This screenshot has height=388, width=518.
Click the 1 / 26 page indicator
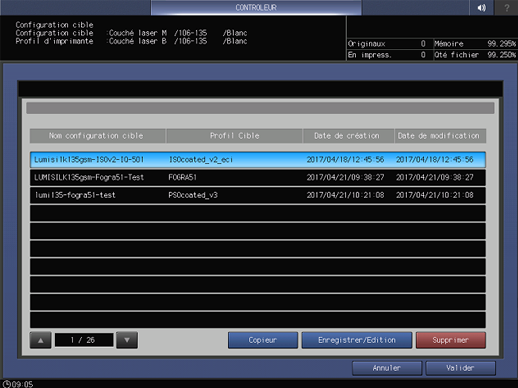[x=84, y=340]
